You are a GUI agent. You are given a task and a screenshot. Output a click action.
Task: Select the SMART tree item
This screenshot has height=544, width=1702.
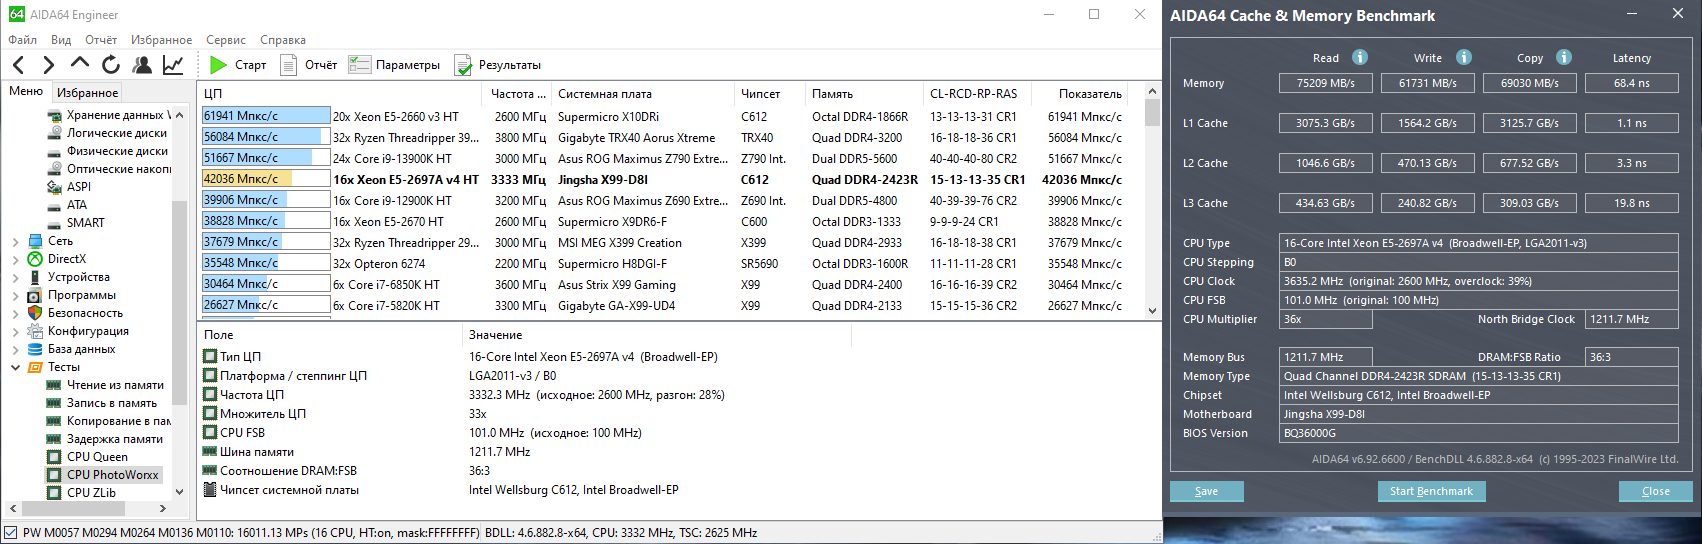[86, 223]
